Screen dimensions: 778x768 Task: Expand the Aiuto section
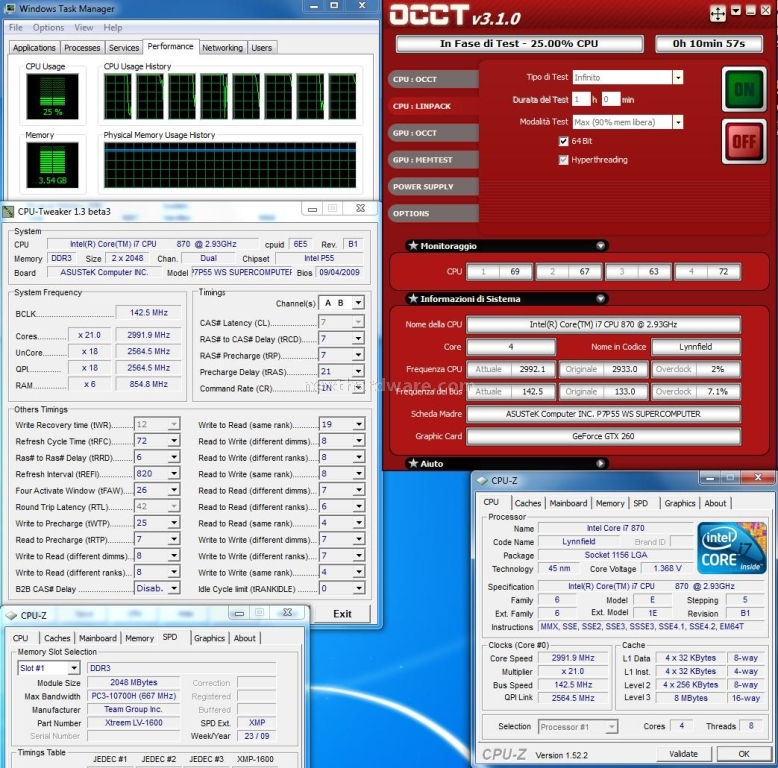600,463
